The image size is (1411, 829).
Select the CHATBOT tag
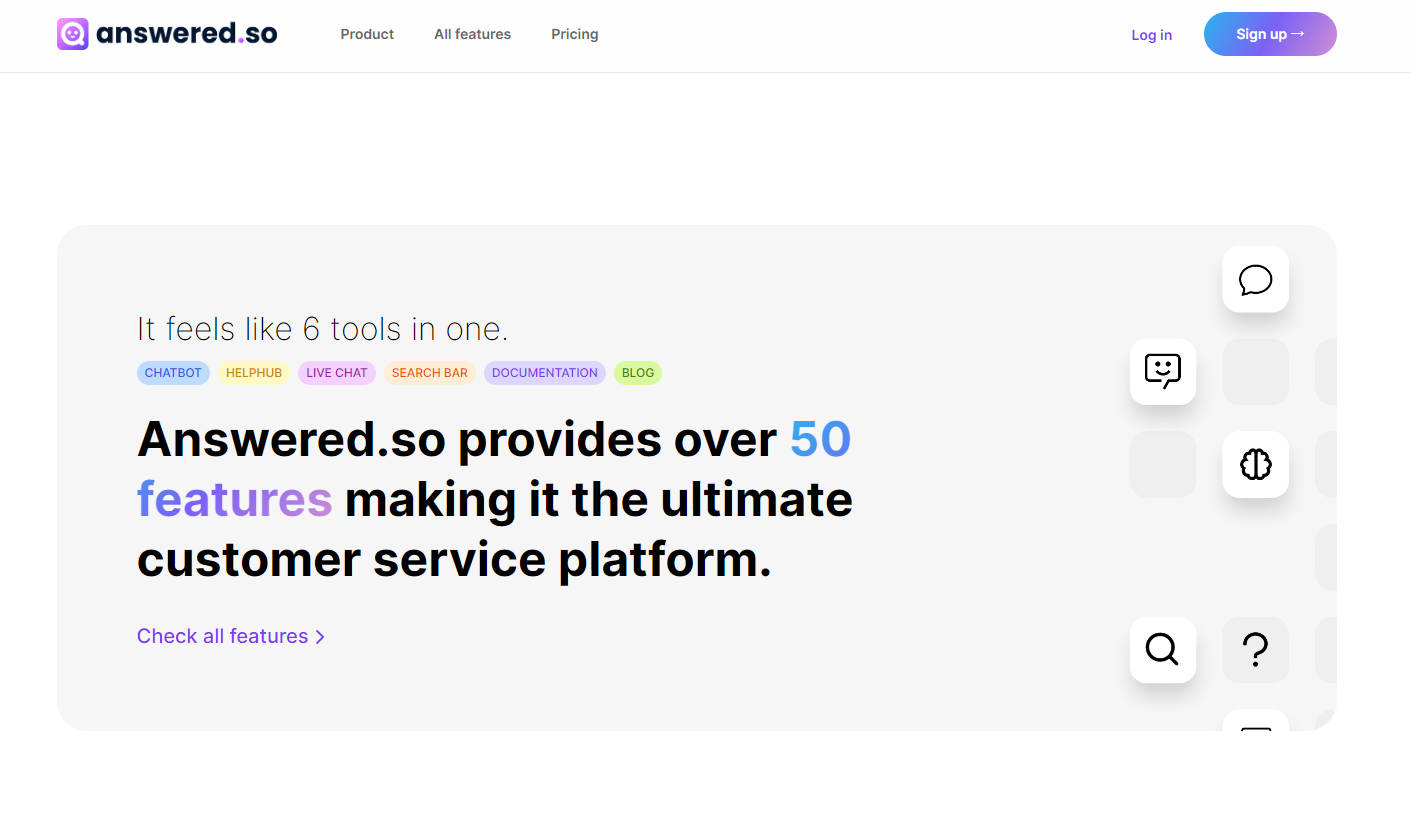pyautogui.click(x=173, y=373)
